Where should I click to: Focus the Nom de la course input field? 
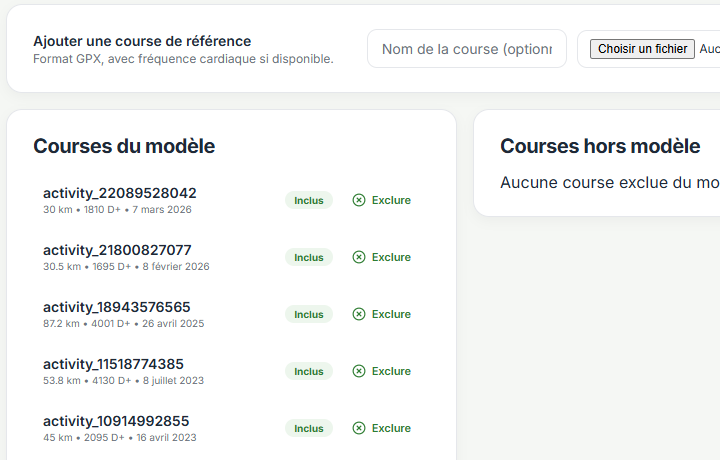(467, 49)
